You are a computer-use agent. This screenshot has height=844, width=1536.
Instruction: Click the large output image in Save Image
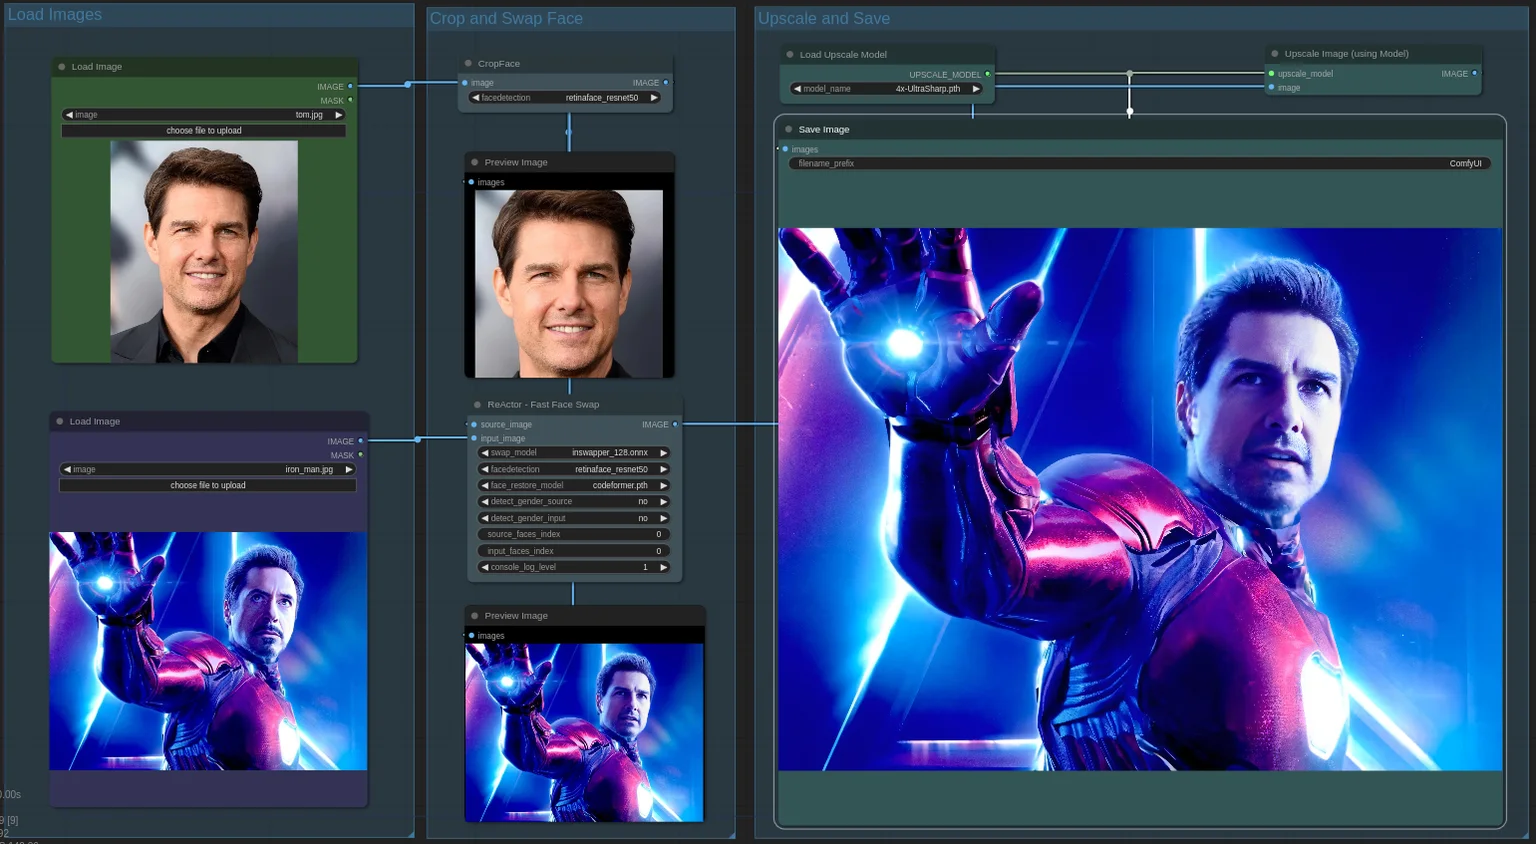point(1140,499)
